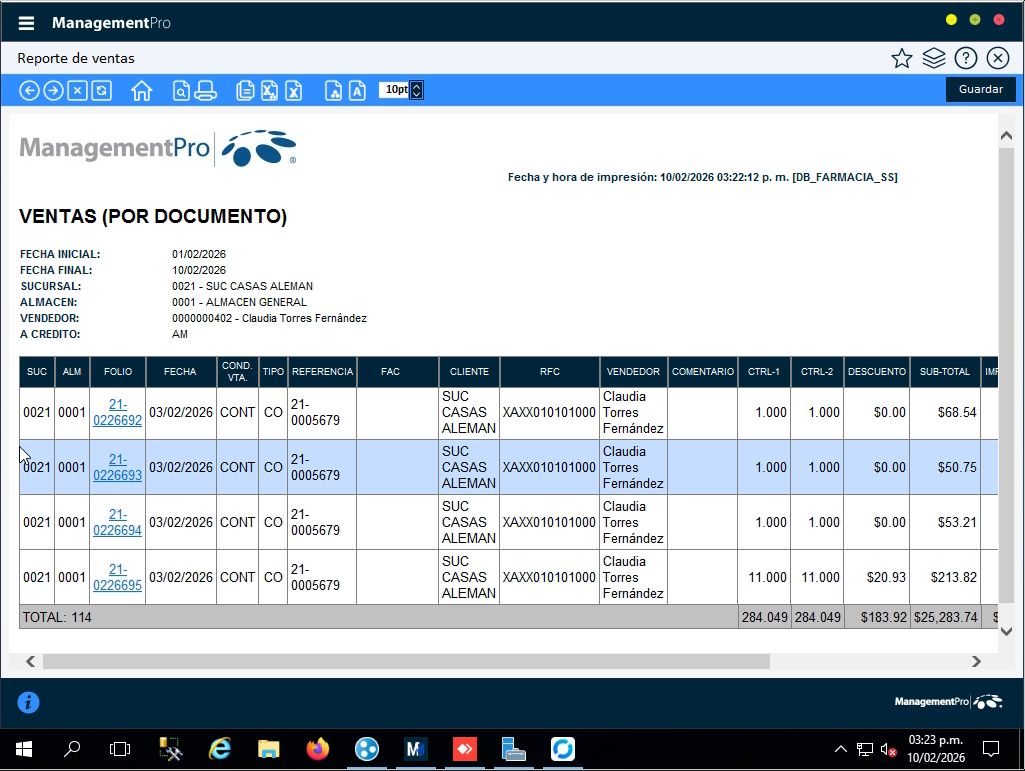Viewport: 1025px width, 771px height.
Task: Click the stacked layers icon in header
Action: (x=934, y=58)
